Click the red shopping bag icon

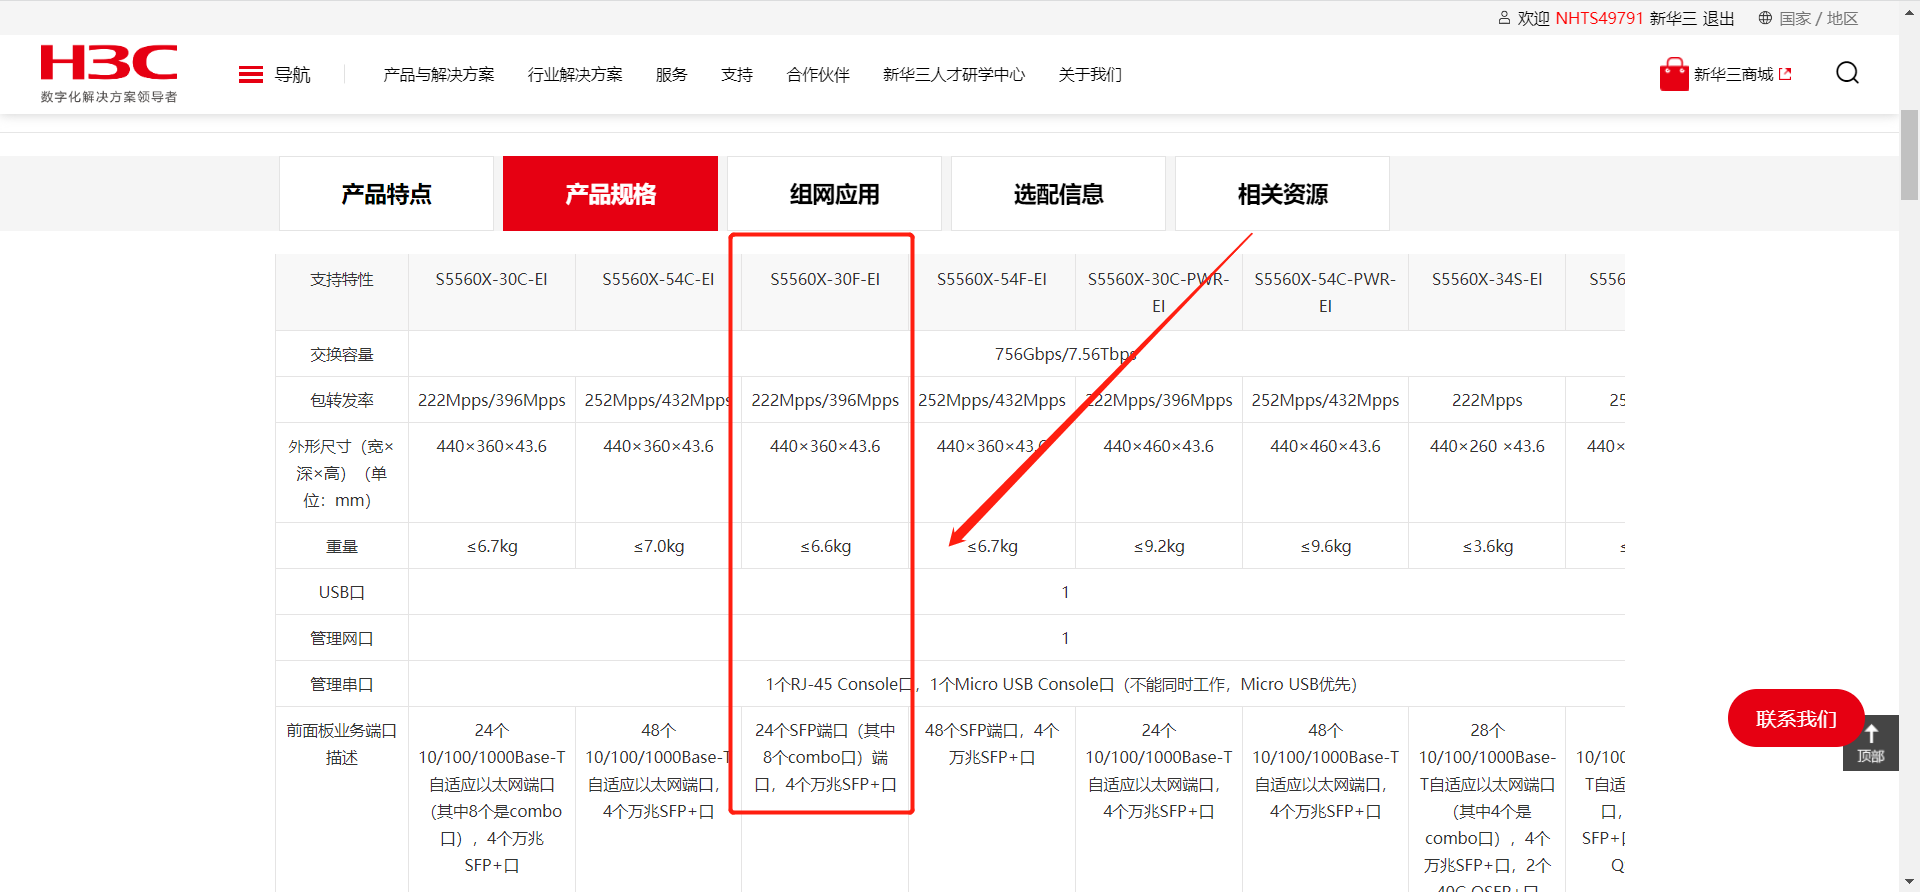point(1674,74)
